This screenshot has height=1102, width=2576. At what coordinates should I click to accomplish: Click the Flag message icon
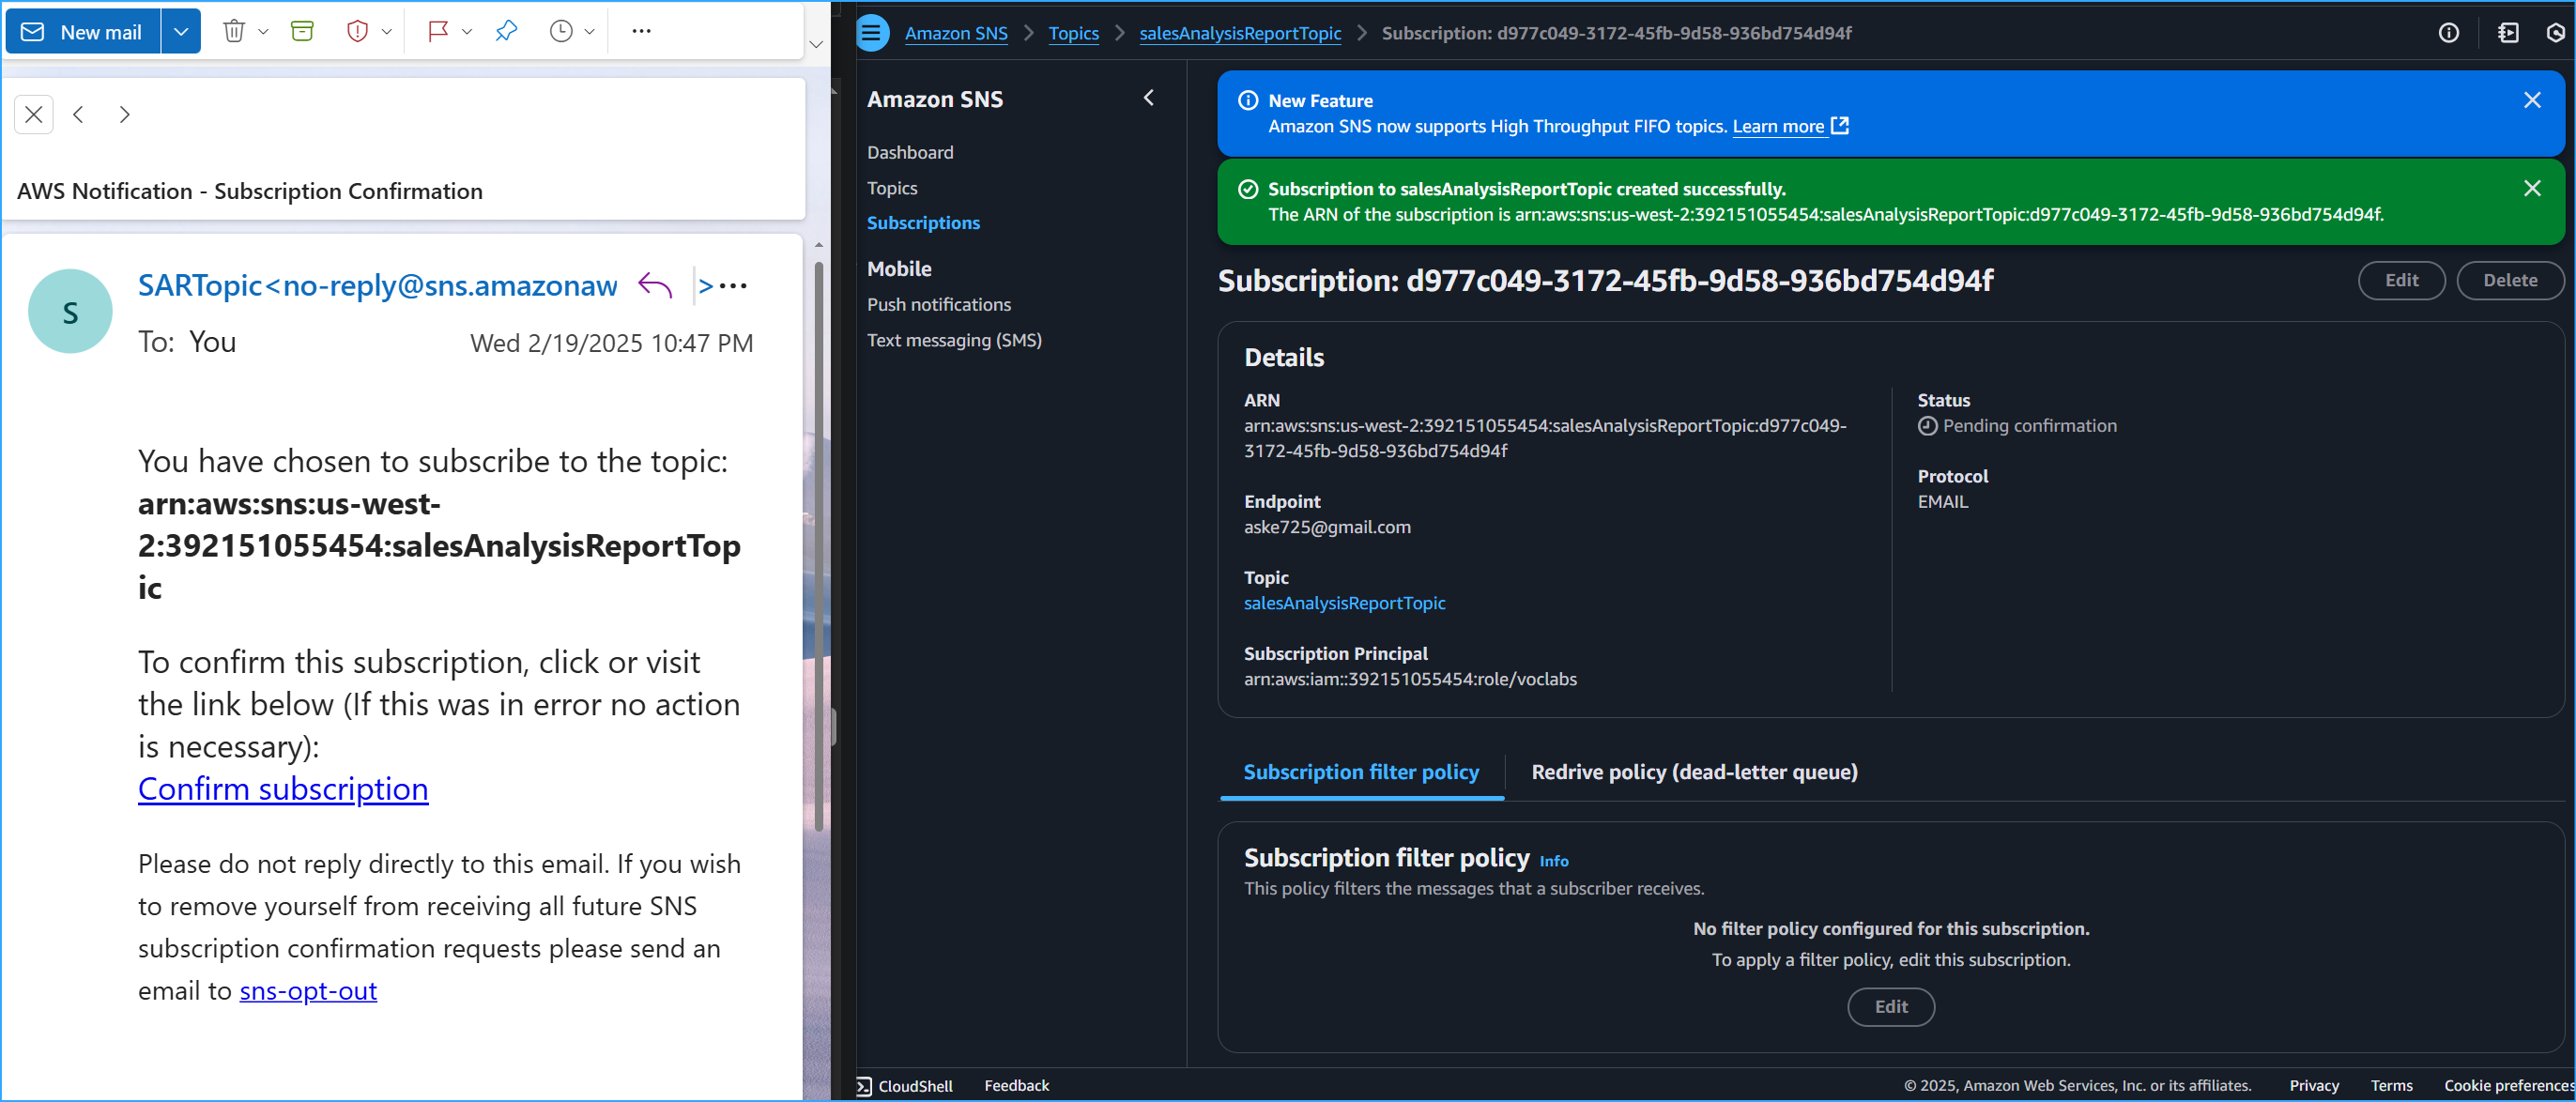point(438,31)
